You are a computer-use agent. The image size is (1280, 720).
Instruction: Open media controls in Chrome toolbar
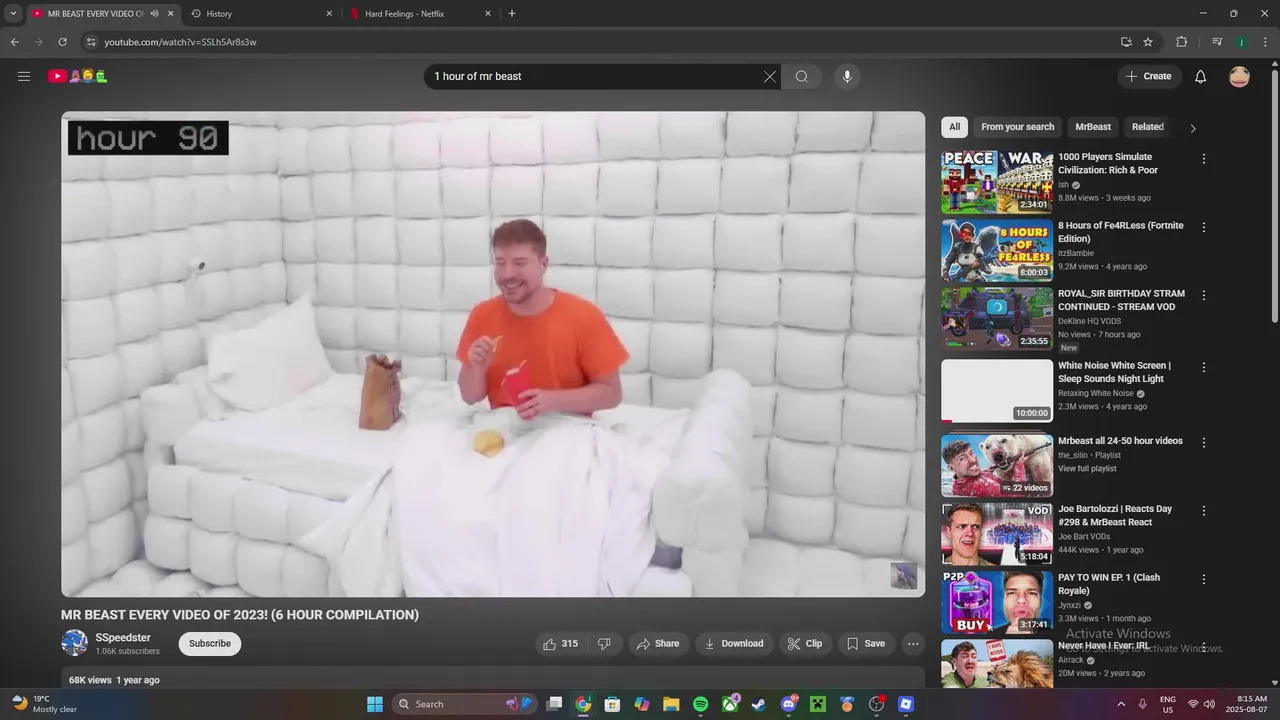tap(1217, 42)
